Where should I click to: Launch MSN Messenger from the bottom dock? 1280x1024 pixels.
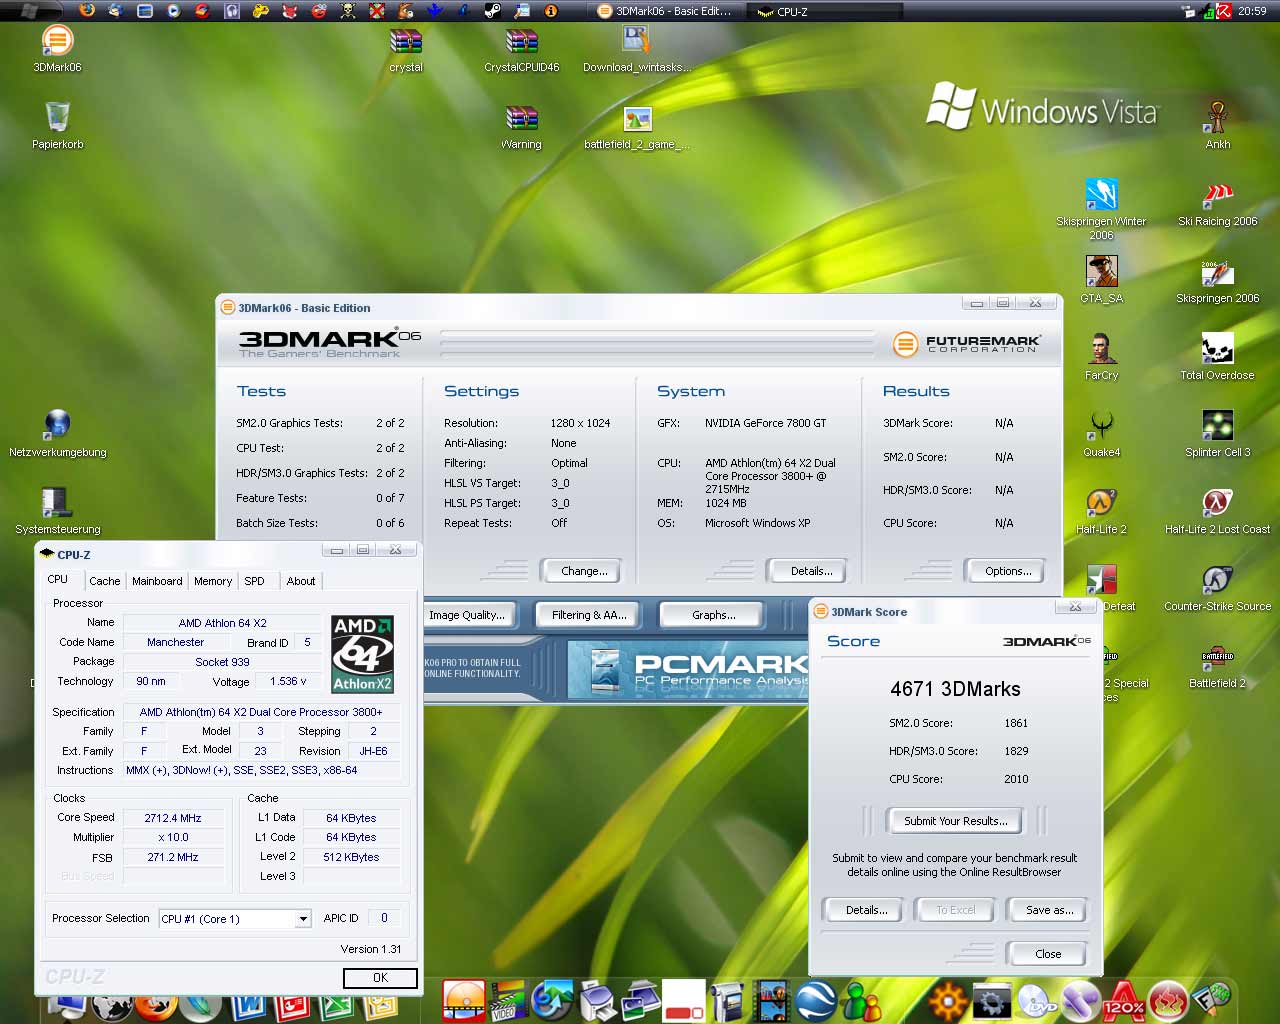point(861,1000)
